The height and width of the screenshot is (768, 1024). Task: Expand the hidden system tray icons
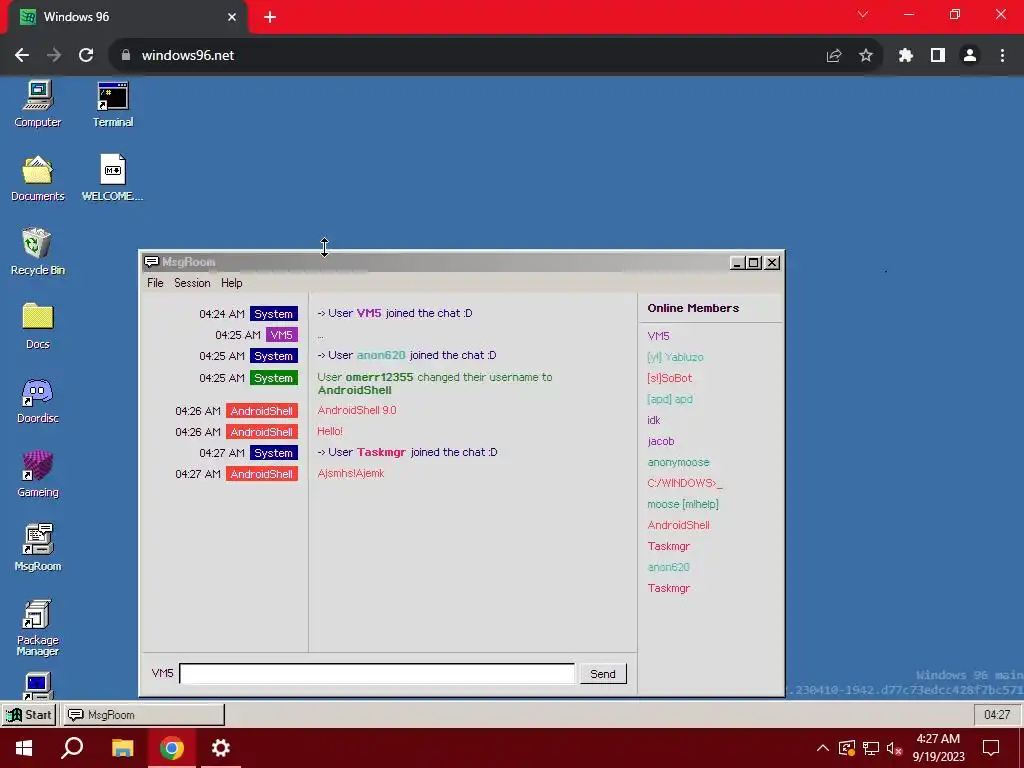pyautogui.click(x=823, y=748)
